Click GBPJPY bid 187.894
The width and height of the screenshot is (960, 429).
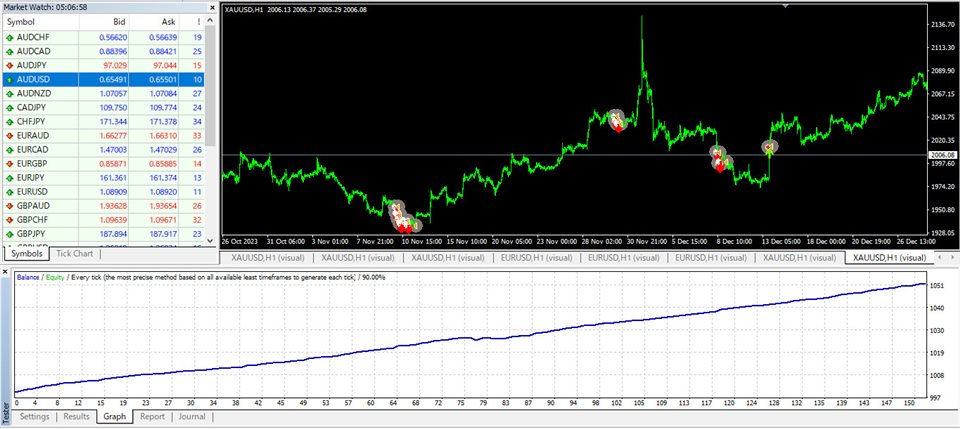(113, 234)
